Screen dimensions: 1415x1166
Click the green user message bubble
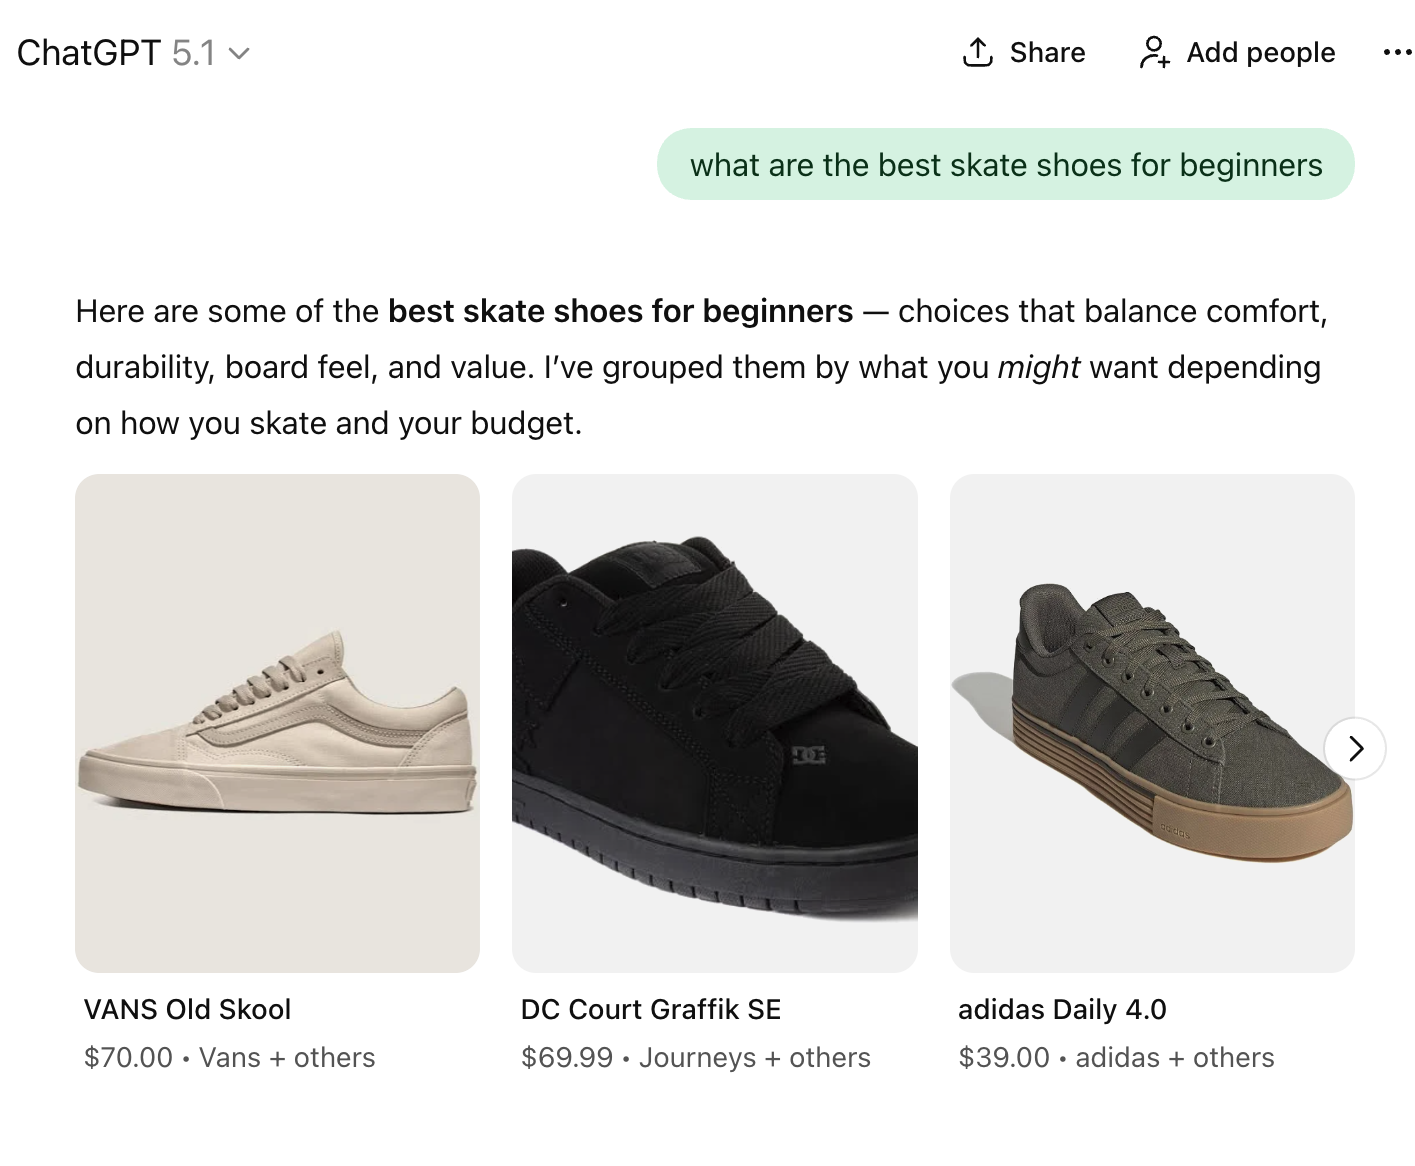pyautogui.click(x=1005, y=165)
